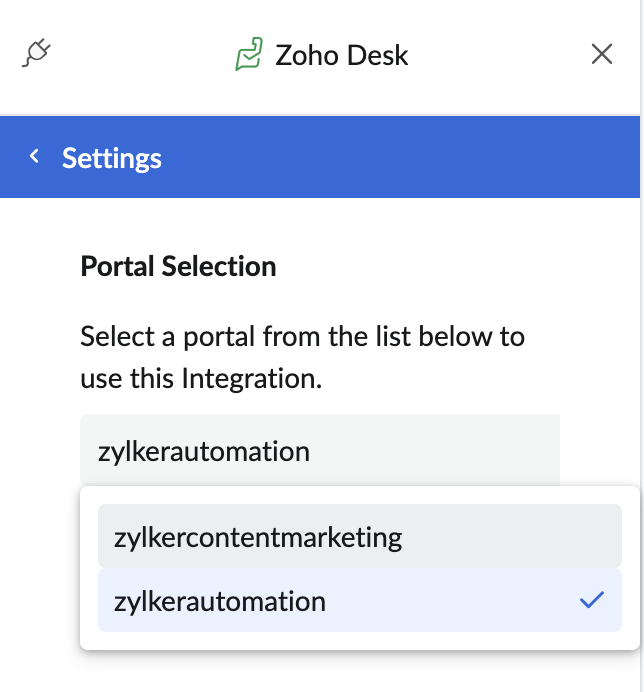Screen dimensions: 644x692
Task: Click the Zoho Desk title text
Action: pyautogui.click(x=342, y=55)
